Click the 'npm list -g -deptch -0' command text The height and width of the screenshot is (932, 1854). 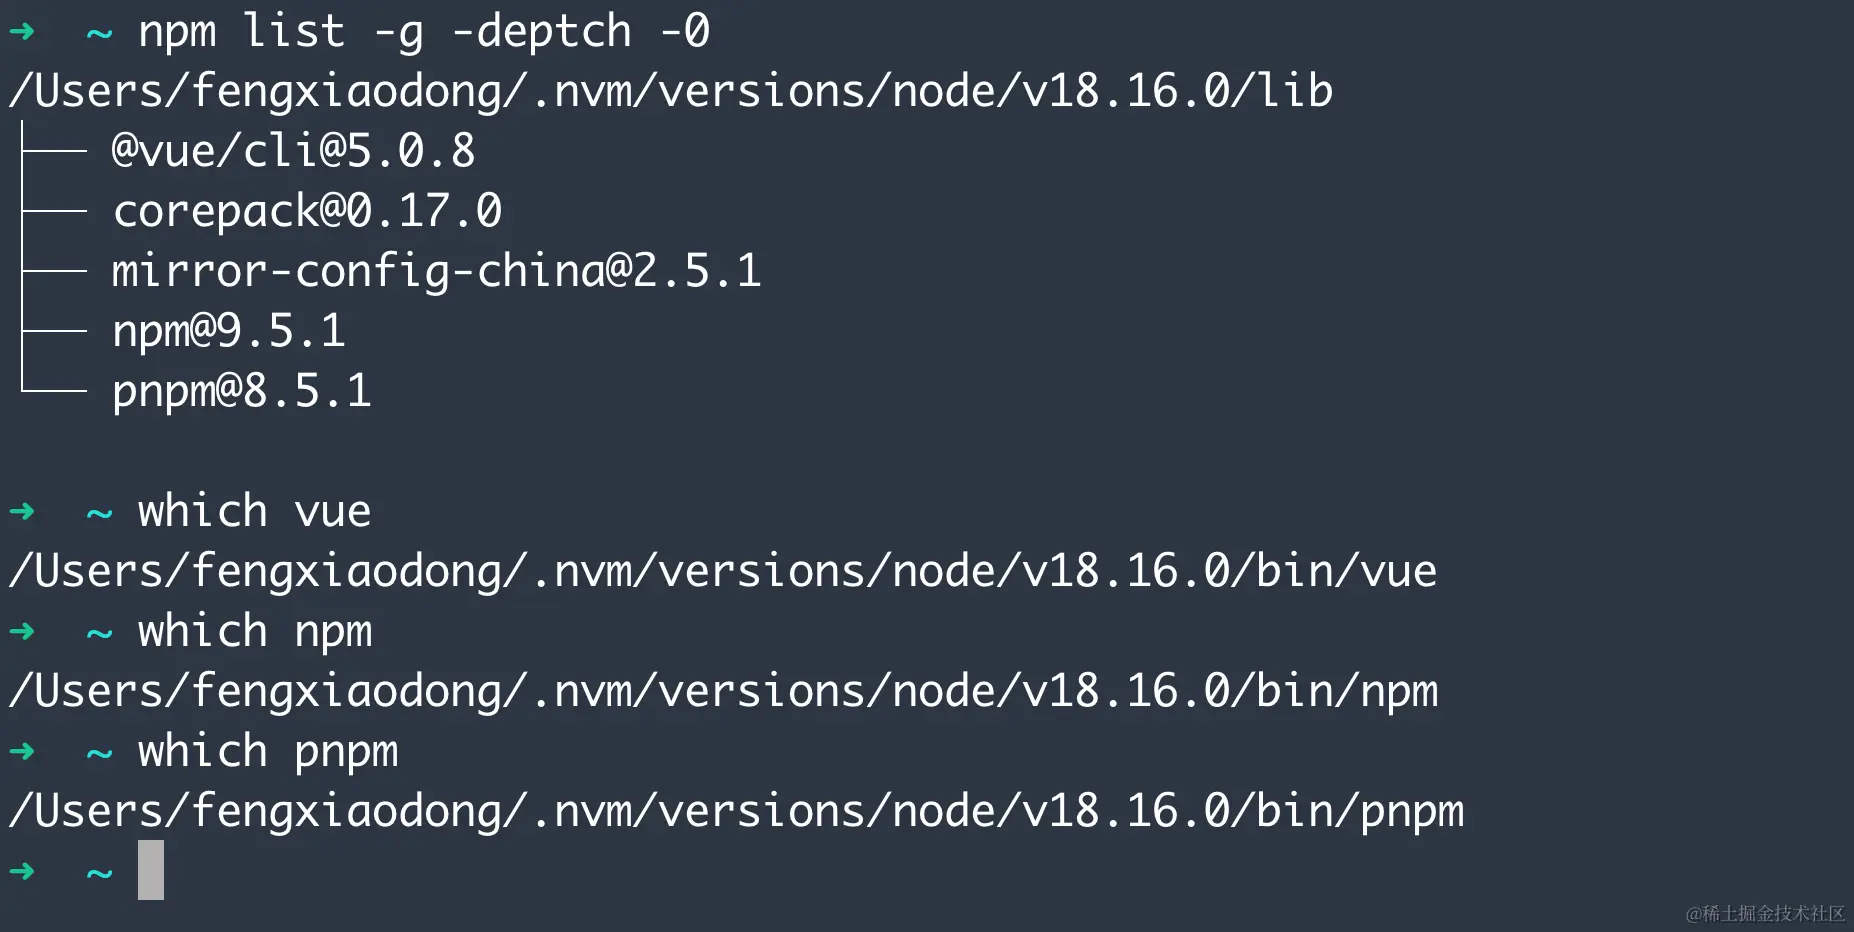(424, 32)
